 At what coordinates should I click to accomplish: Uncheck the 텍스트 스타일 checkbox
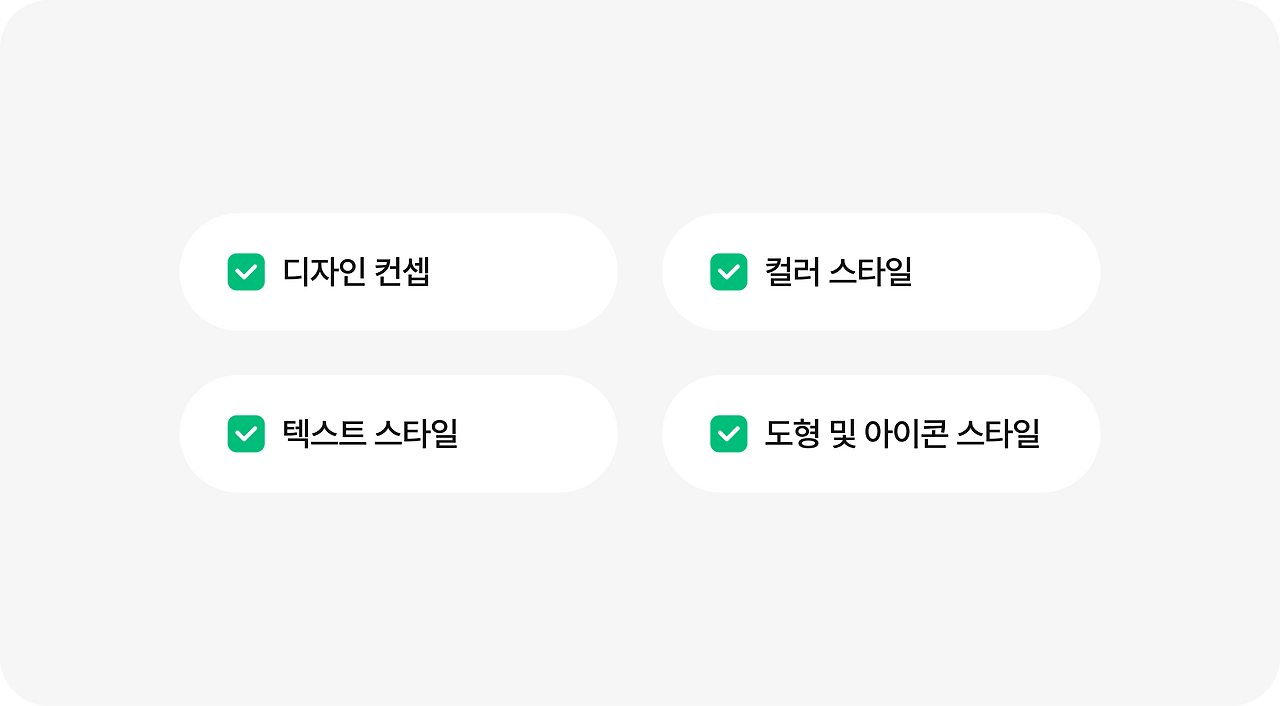tap(246, 434)
